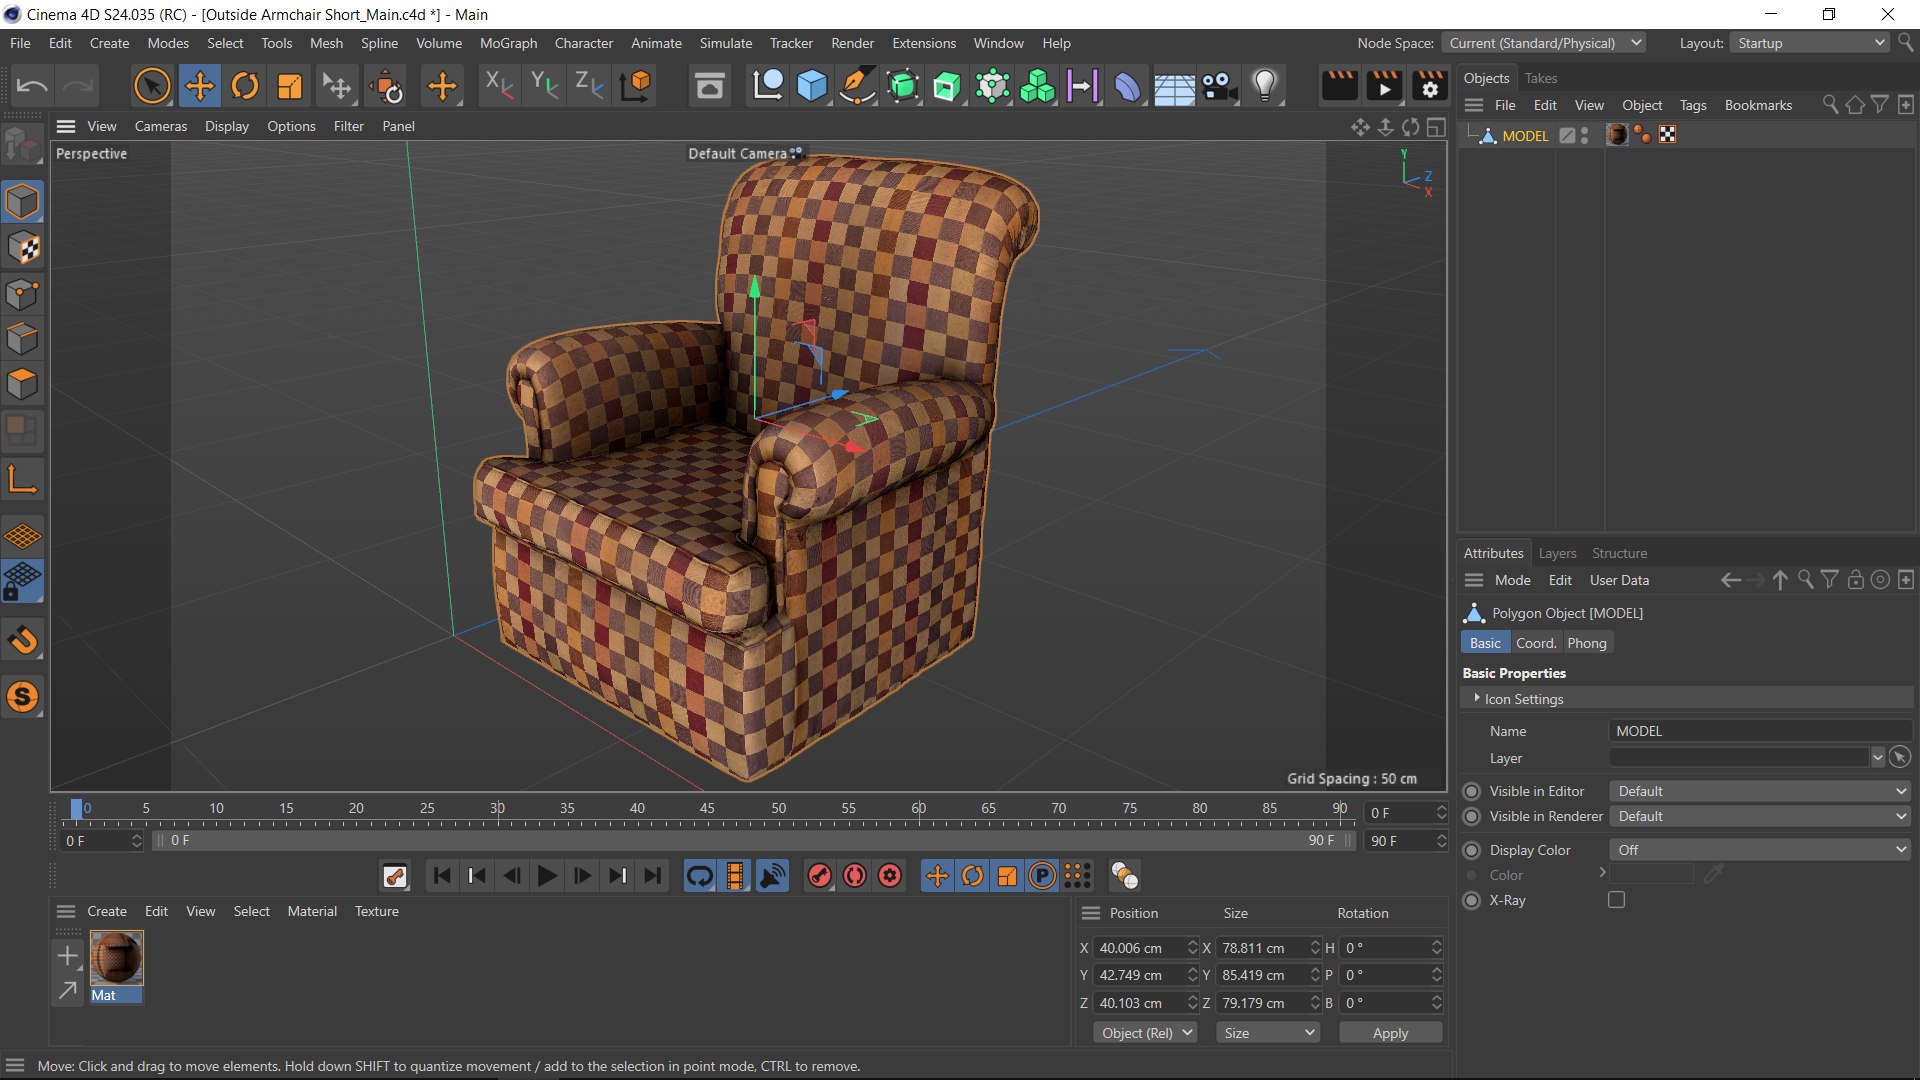Switch to the Coord. tab
Image resolution: width=1920 pixels, height=1080 pixels.
coord(1536,643)
